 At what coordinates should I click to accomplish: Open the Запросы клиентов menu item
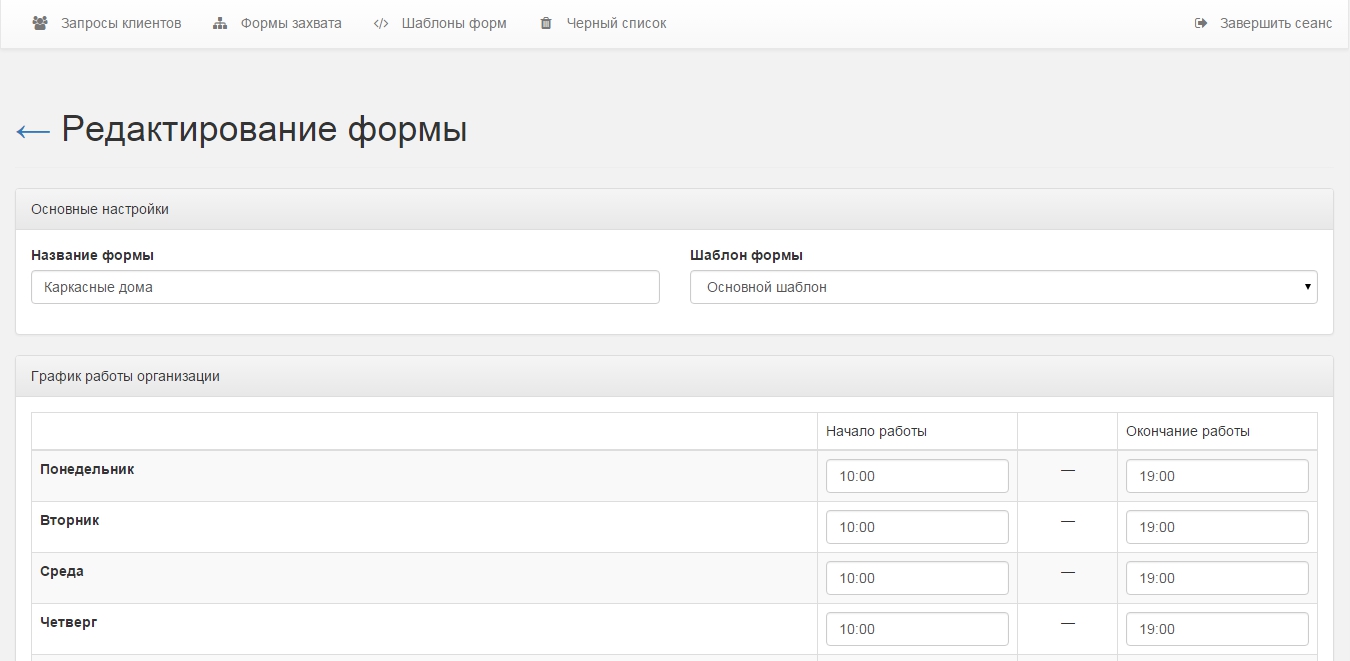(x=121, y=23)
